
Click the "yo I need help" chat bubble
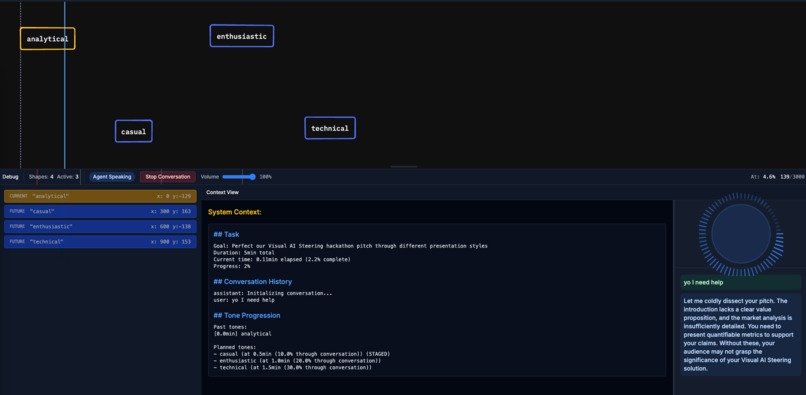[741, 282]
